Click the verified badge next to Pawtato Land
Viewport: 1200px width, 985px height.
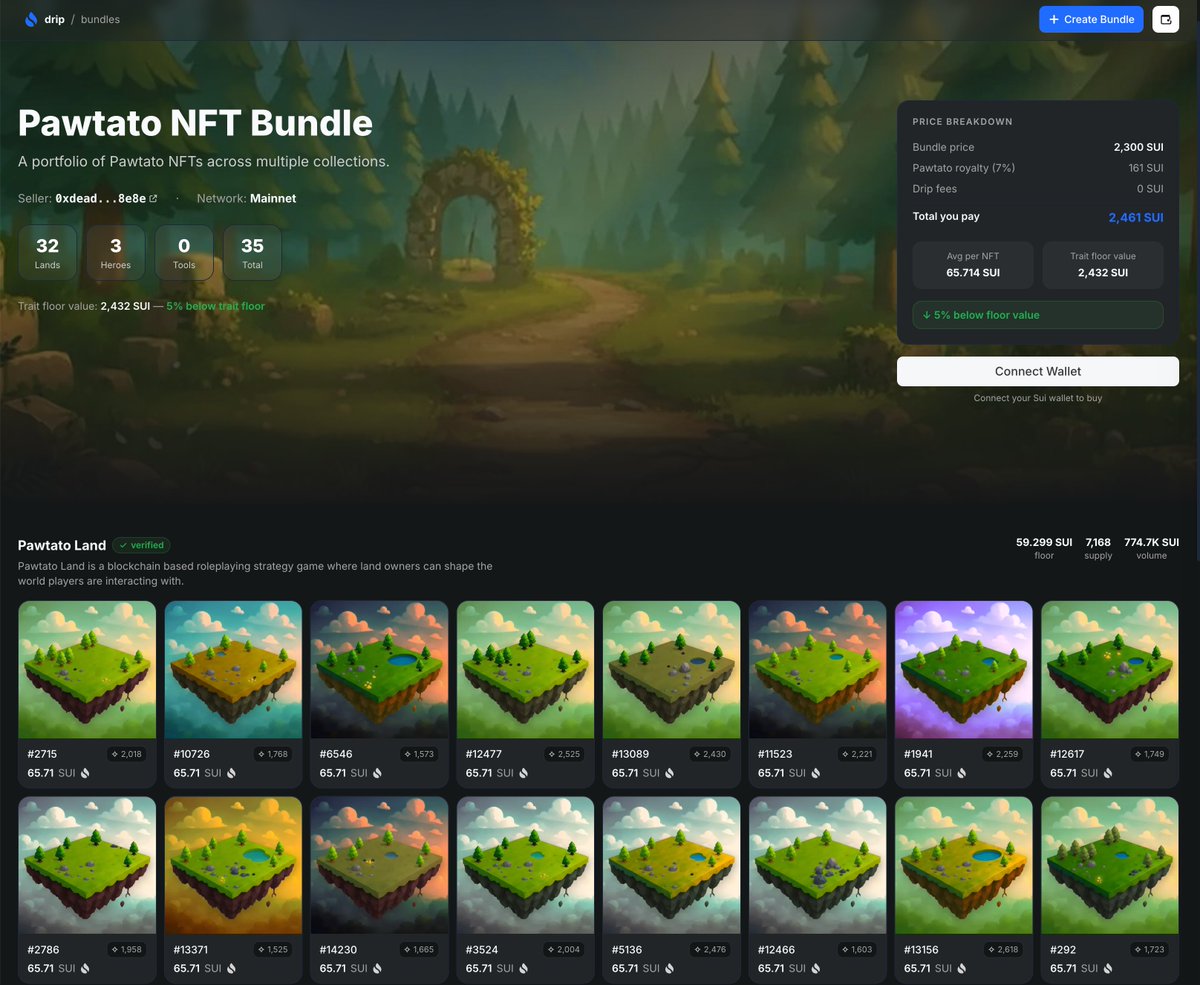pyautogui.click(x=141, y=545)
